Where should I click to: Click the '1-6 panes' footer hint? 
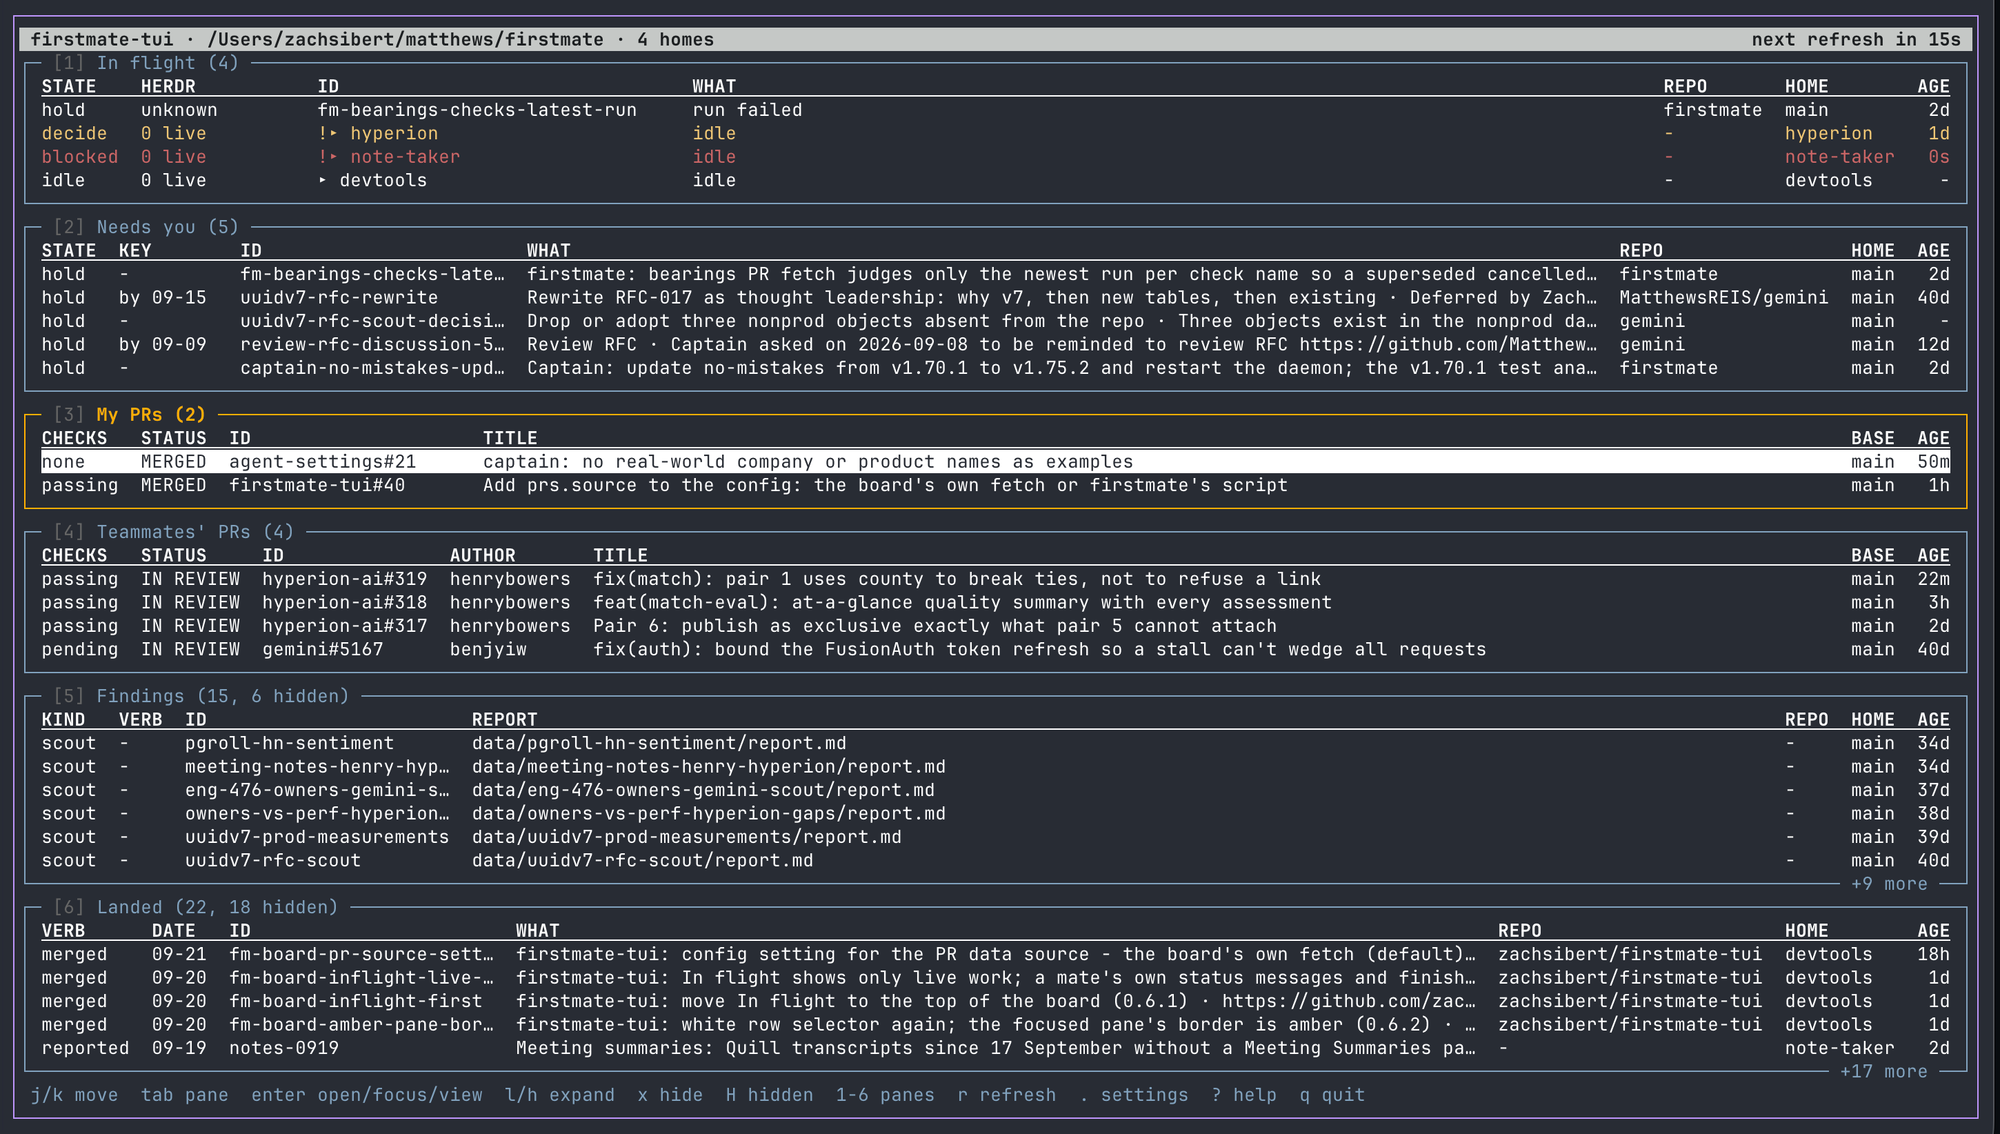pyautogui.click(x=885, y=1095)
